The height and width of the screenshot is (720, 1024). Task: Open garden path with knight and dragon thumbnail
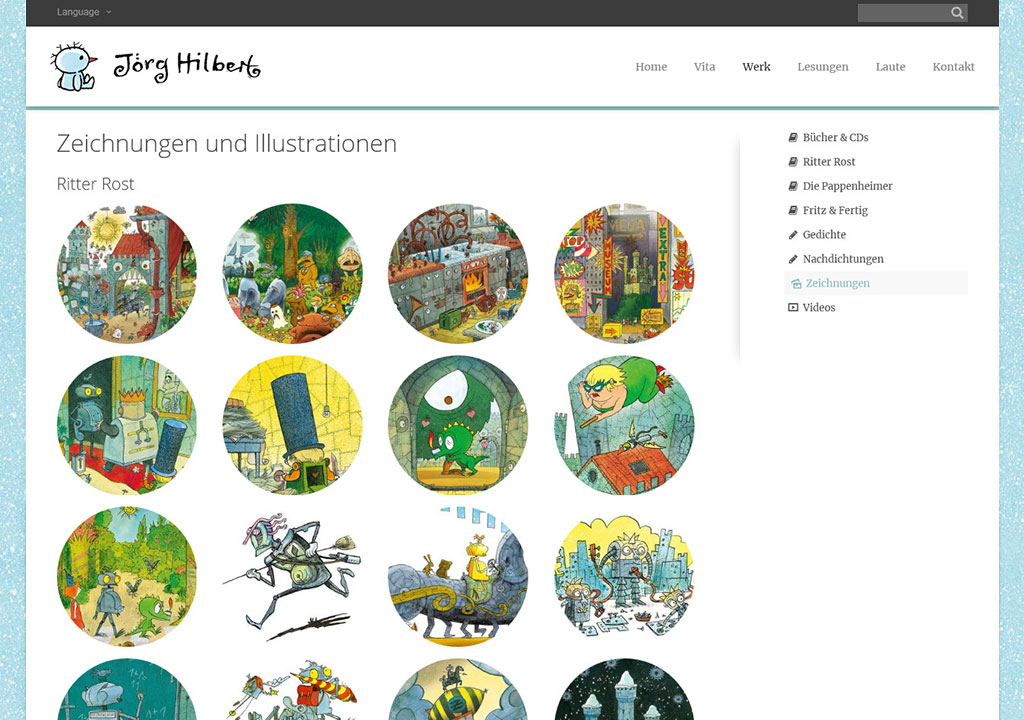[x=127, y=576]
